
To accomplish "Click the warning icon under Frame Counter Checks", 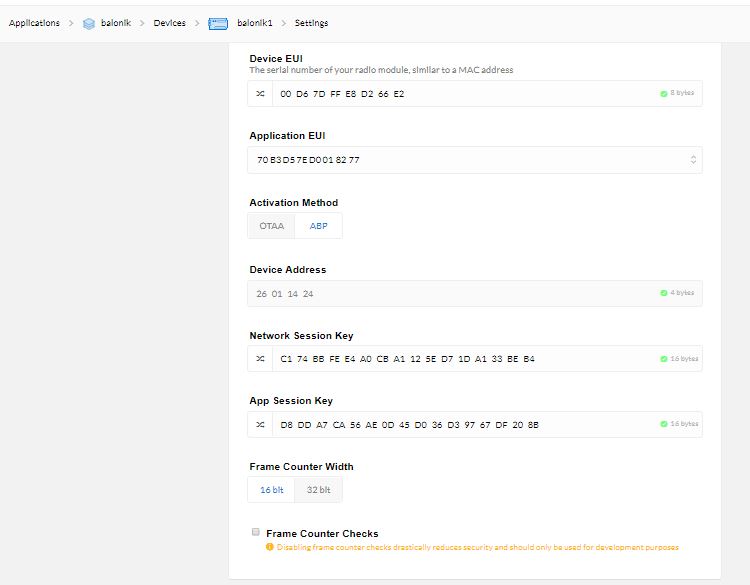I will (269, 547).
